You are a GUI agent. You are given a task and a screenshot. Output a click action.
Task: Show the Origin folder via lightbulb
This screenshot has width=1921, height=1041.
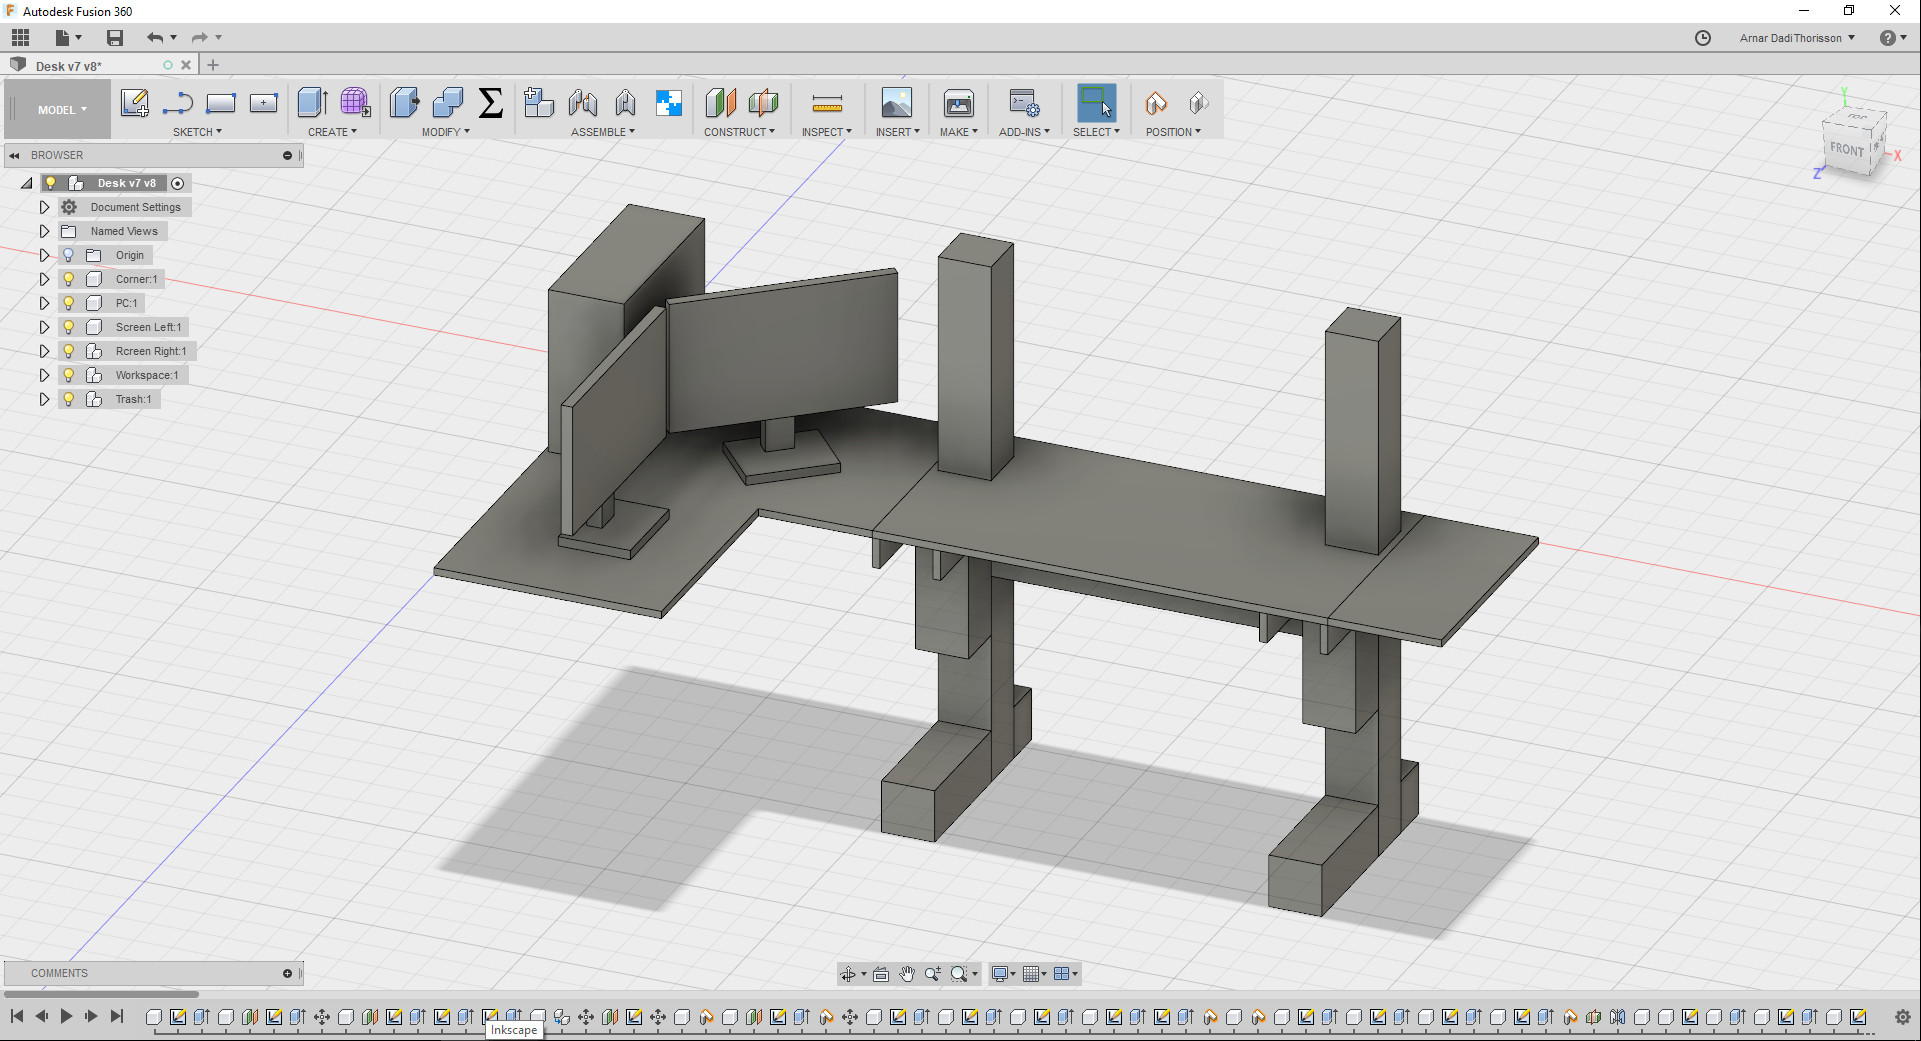[69, 255]
